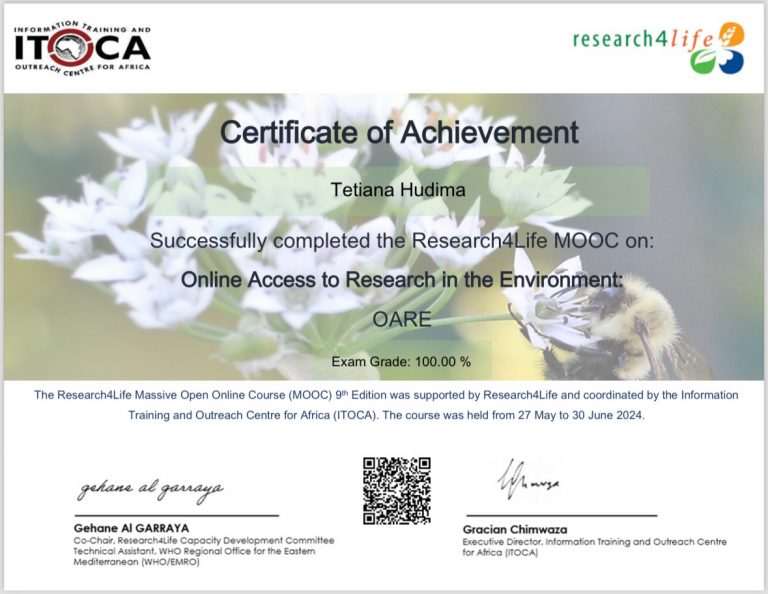Click 'Executive Director, Information Training and Outreach Centre'
768x594 pixels.
595,542
